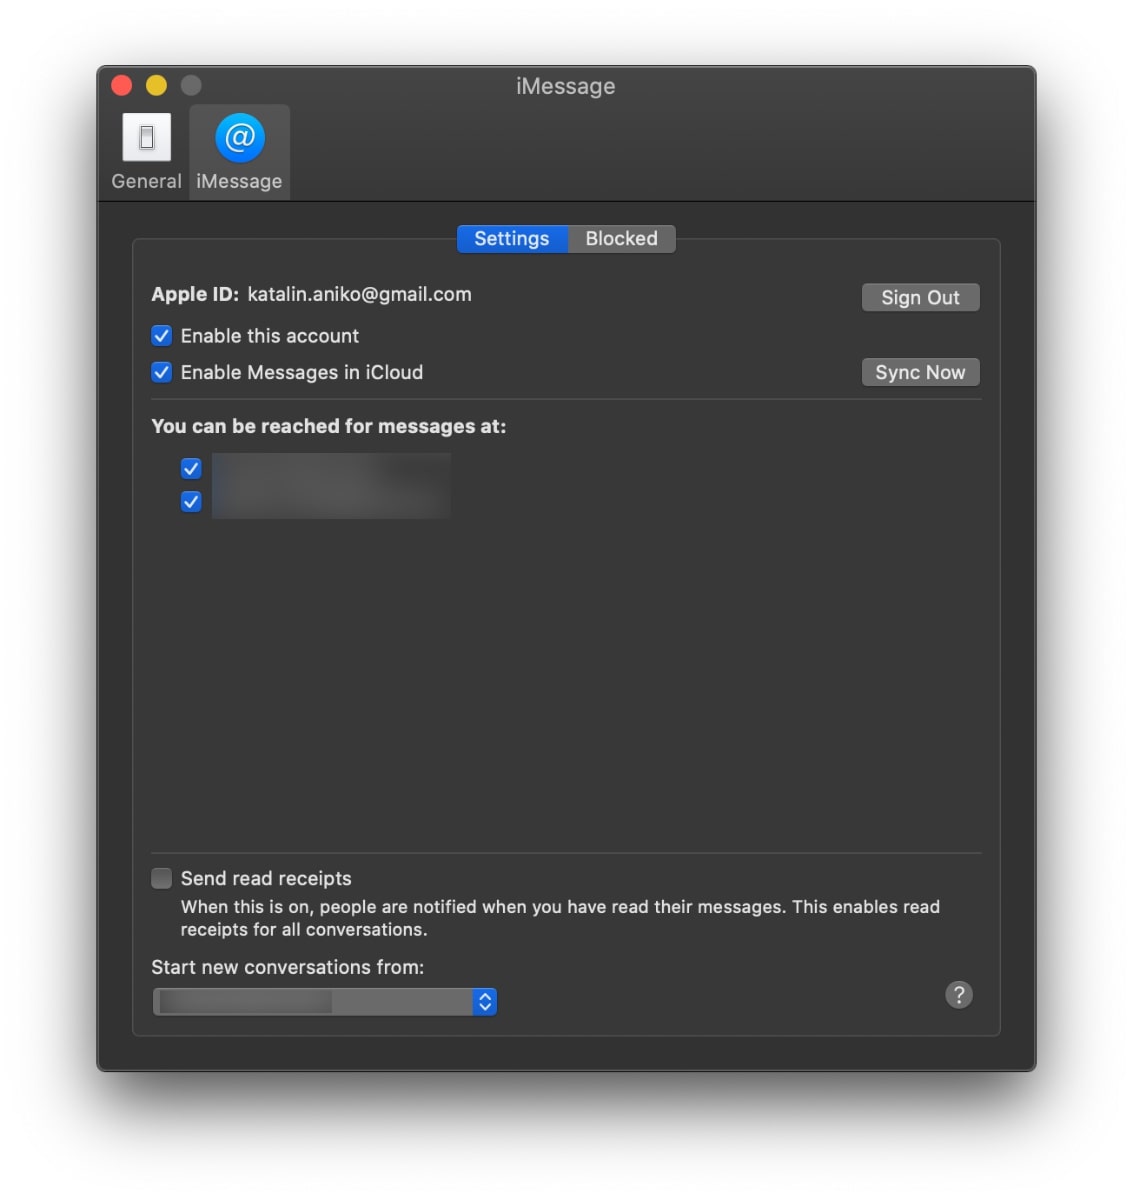Disable the Enable this account checkbox
This screenshot has height=1200, width=1133.
pos(162,336)
